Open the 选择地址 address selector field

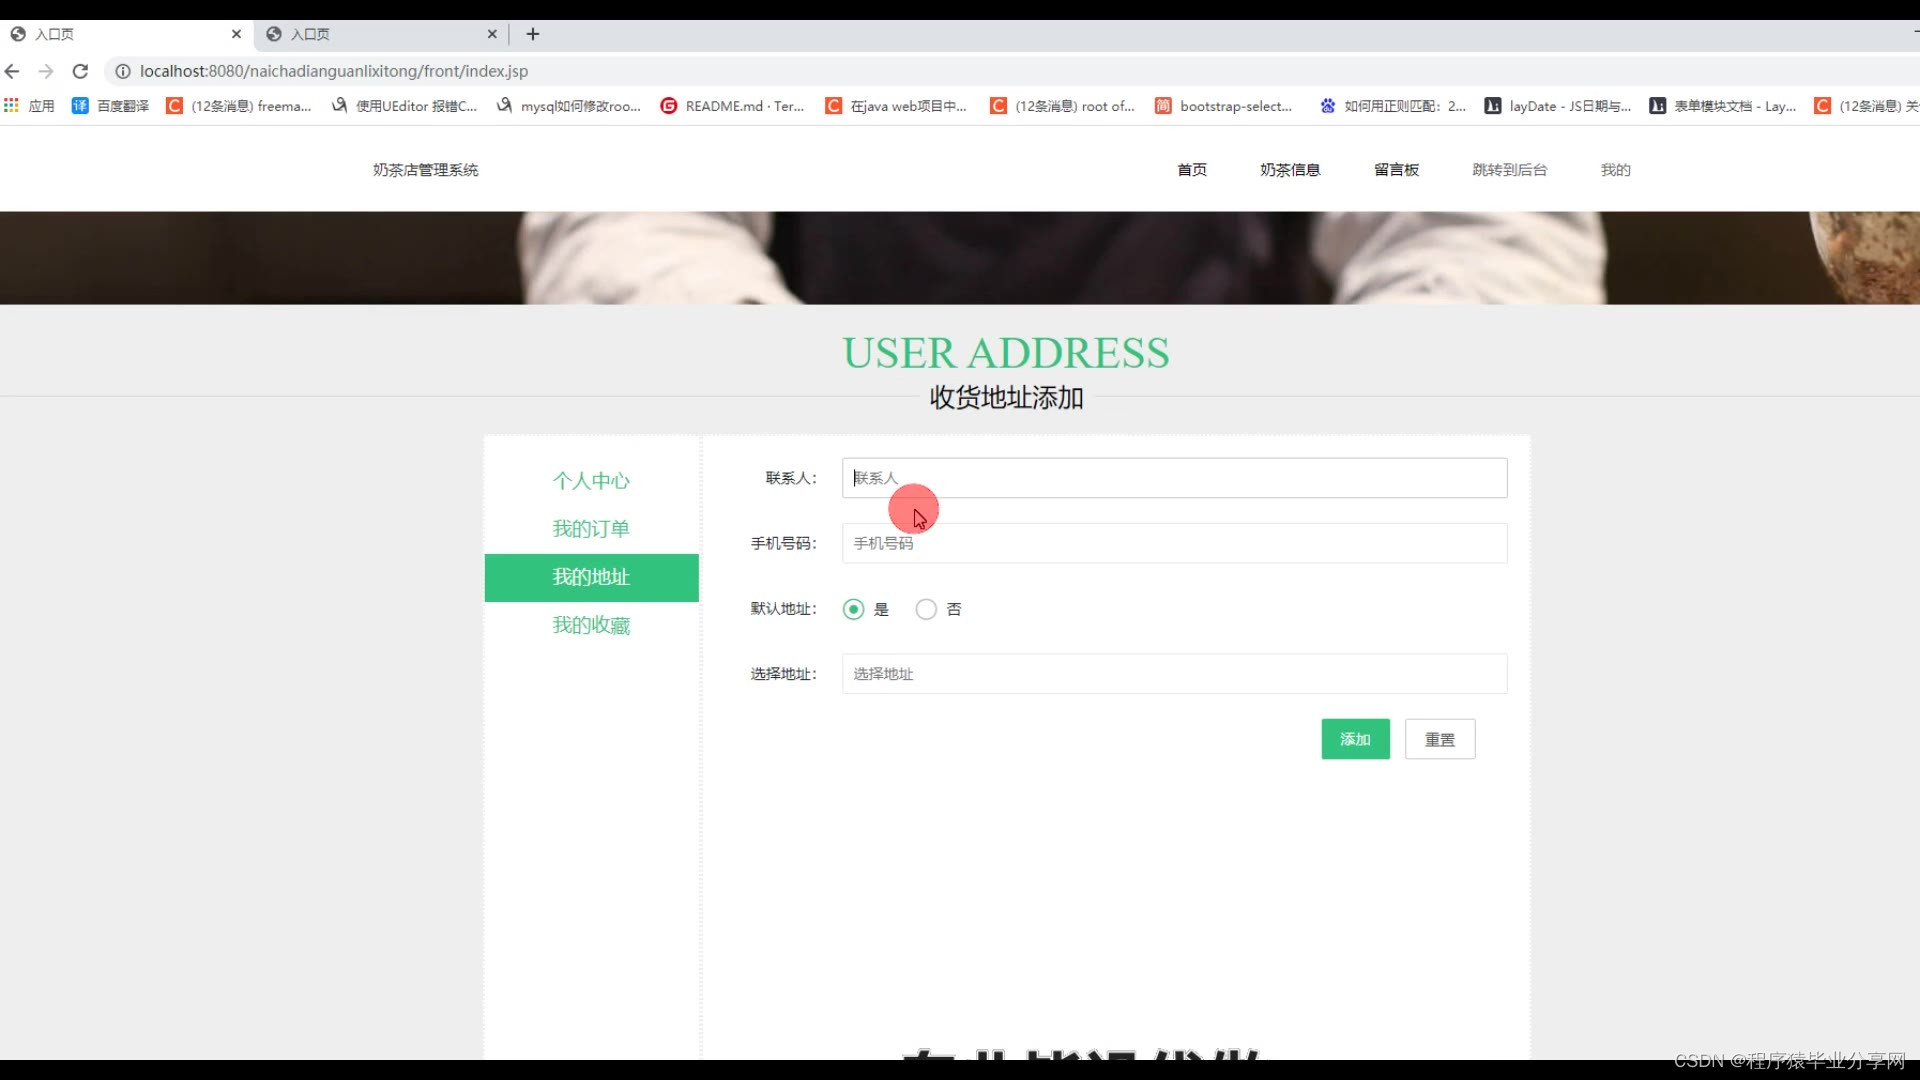[x=1174, y=674]
